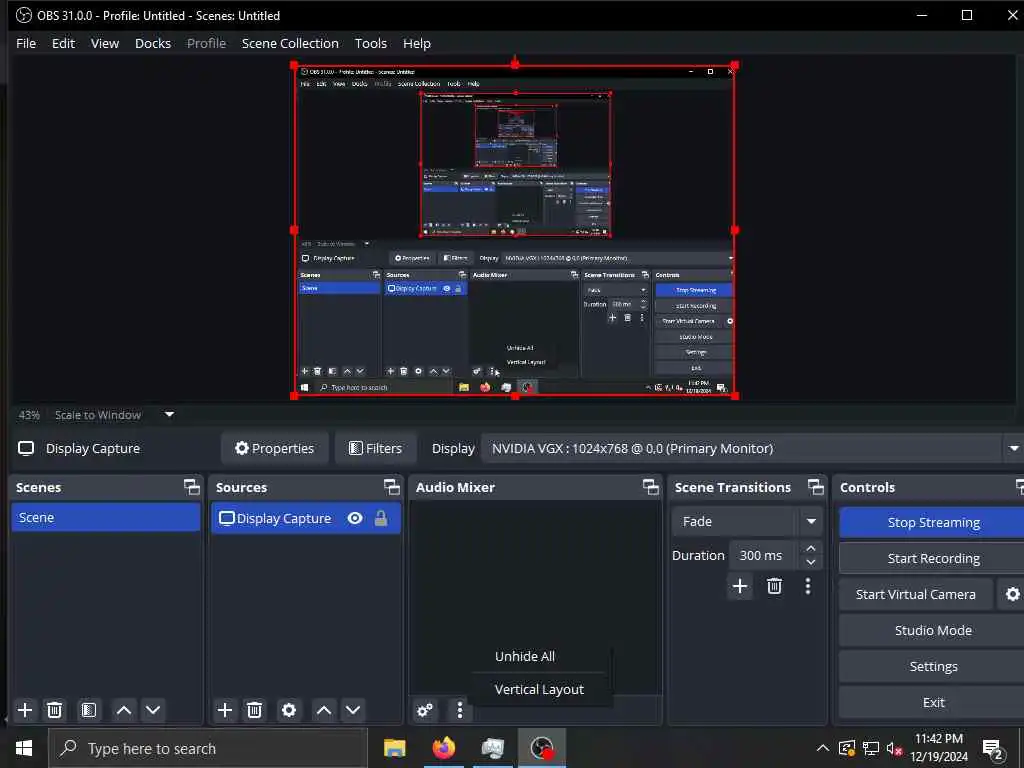
Task: Add a new scene with plus icon
Action: click(25, 710)
